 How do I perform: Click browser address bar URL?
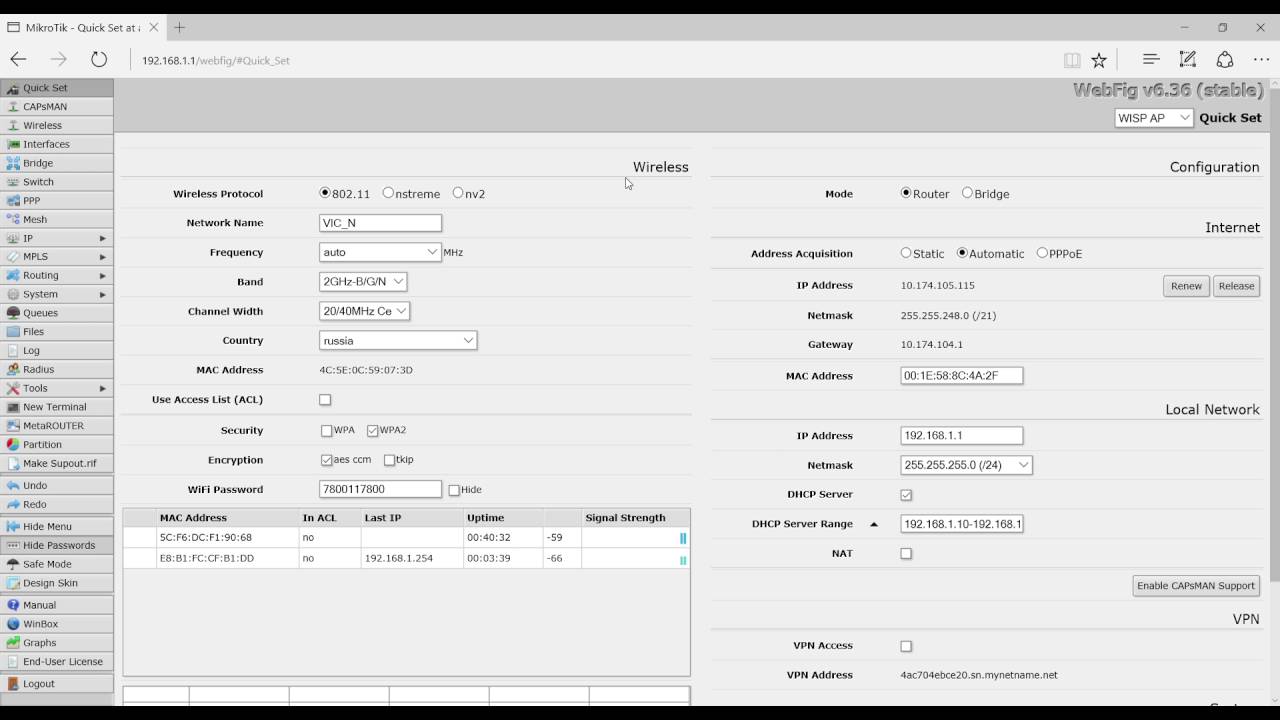pos(216,61)
